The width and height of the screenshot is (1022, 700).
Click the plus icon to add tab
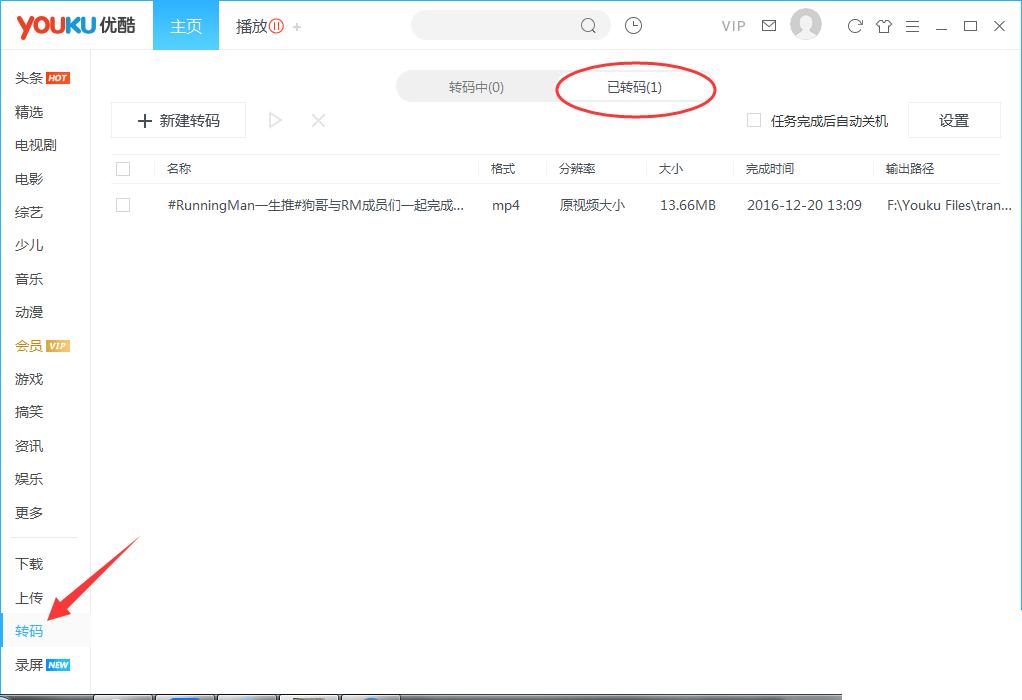point(297,27)
